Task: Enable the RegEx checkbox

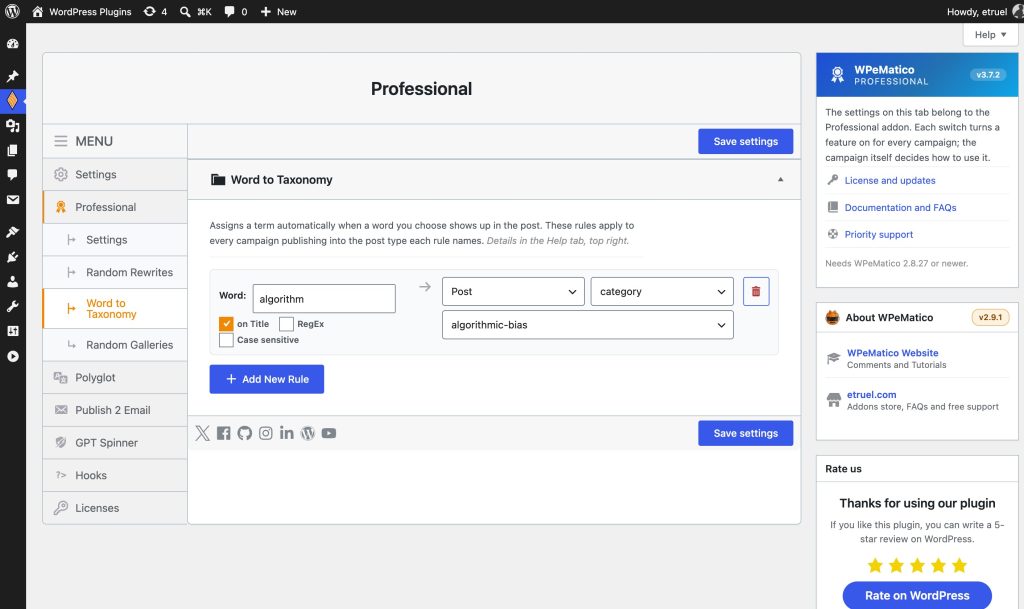Action: click(286, 324)
